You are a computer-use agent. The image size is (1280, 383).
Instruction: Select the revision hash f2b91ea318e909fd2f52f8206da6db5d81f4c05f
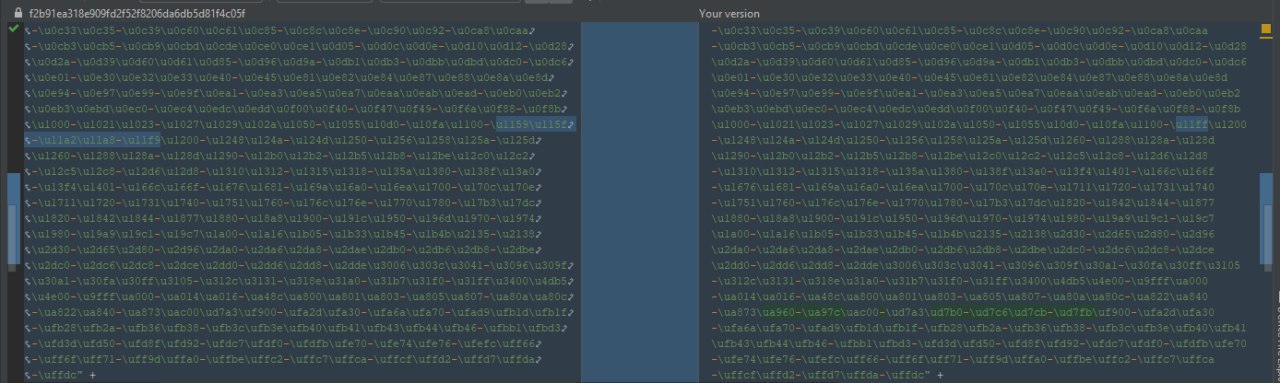pyautogui.click(x=138, y=14)
